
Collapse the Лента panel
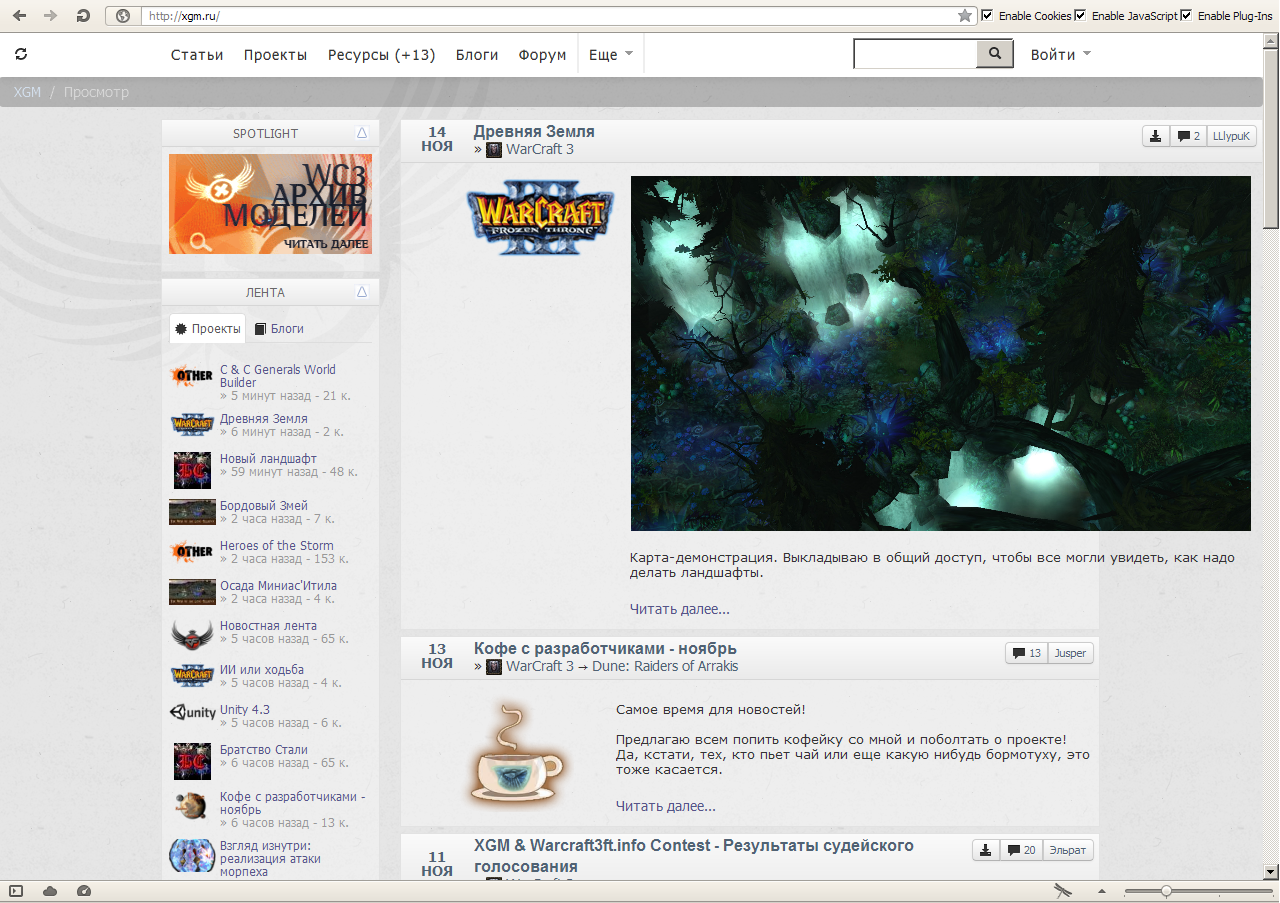(x=362, y=292)
